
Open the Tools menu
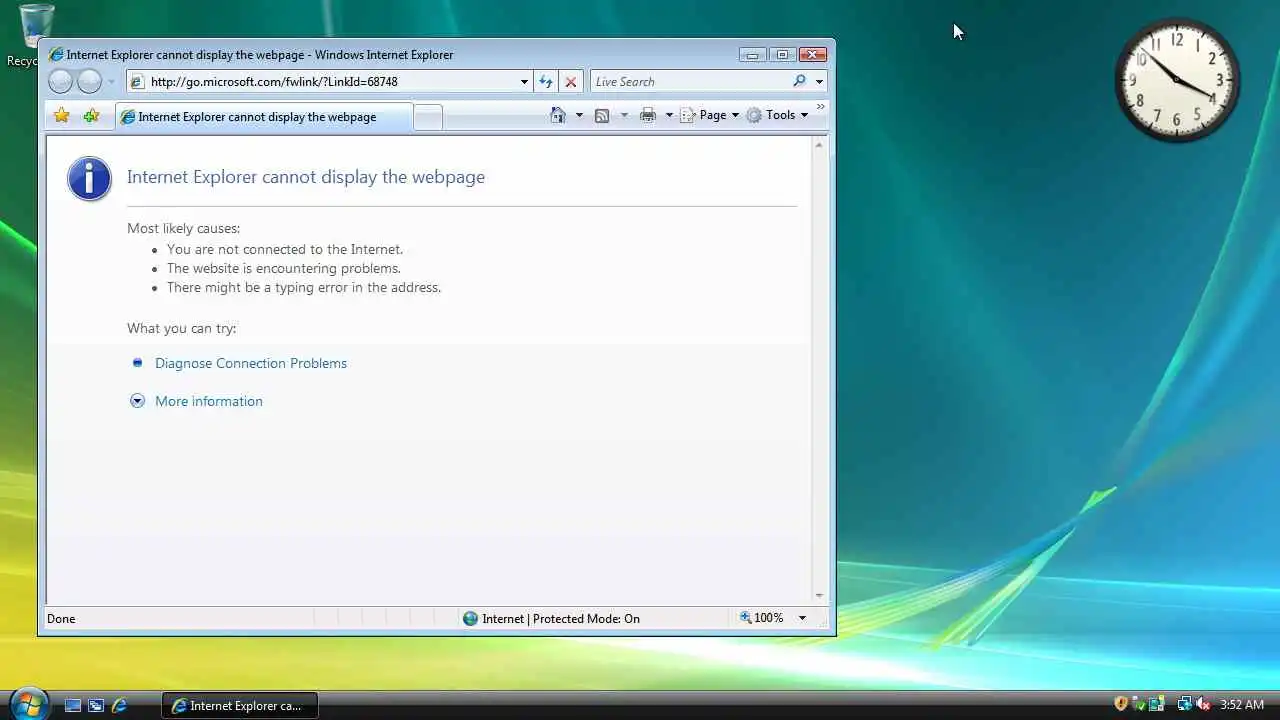click(778, 115)
